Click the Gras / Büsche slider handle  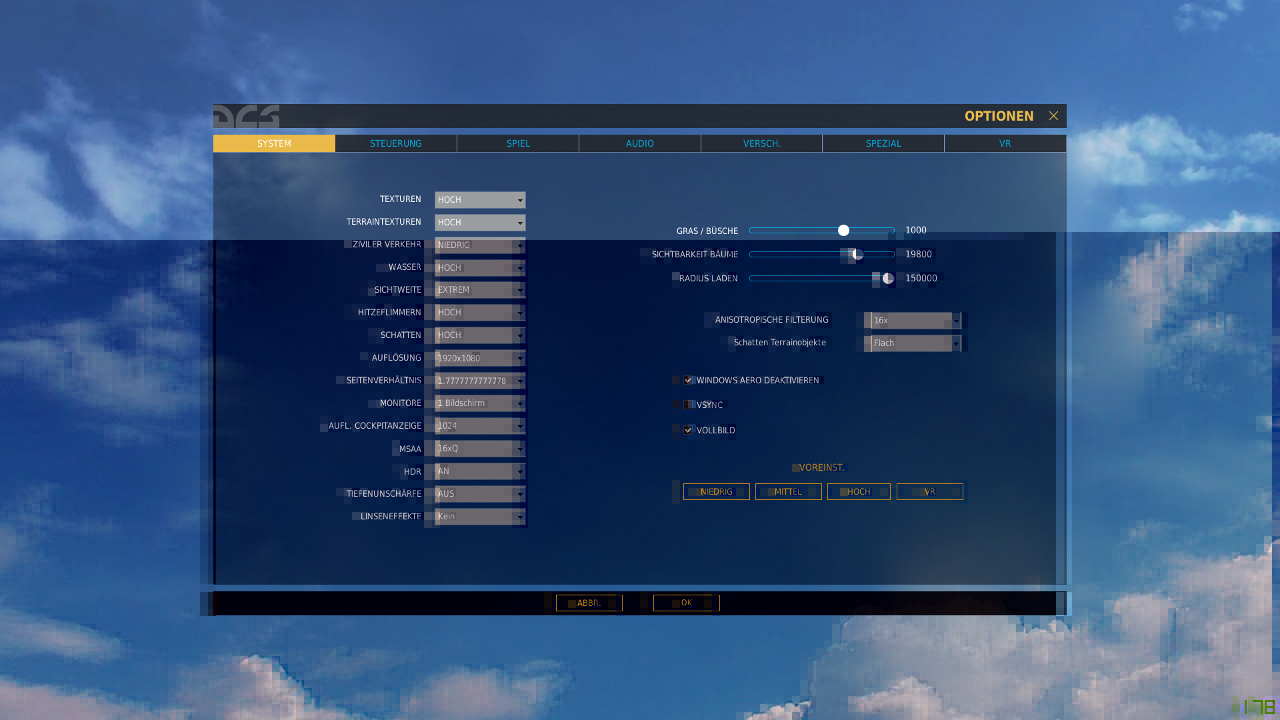pyautogui.click(x=843, y=230)
